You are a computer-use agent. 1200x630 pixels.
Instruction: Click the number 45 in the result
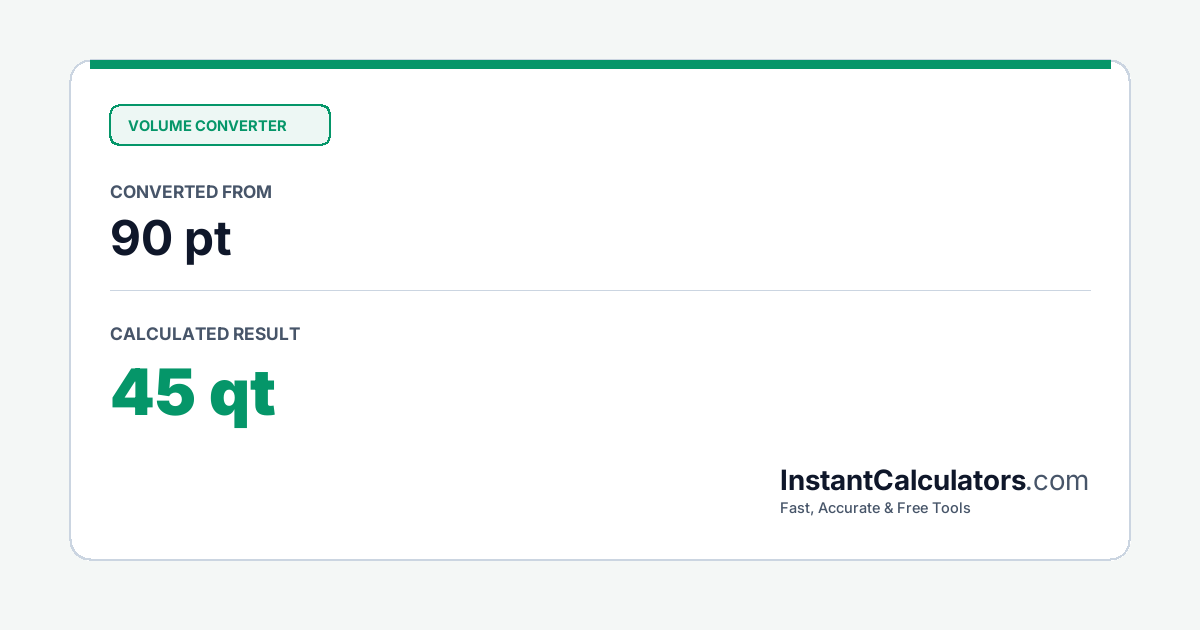point(153,391)
